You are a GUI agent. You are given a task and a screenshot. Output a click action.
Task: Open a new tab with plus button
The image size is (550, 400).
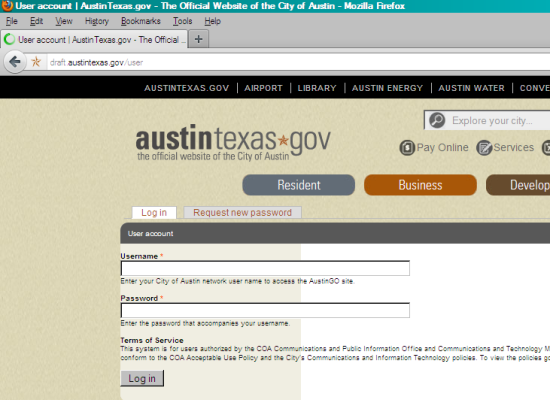click(199, 39)
